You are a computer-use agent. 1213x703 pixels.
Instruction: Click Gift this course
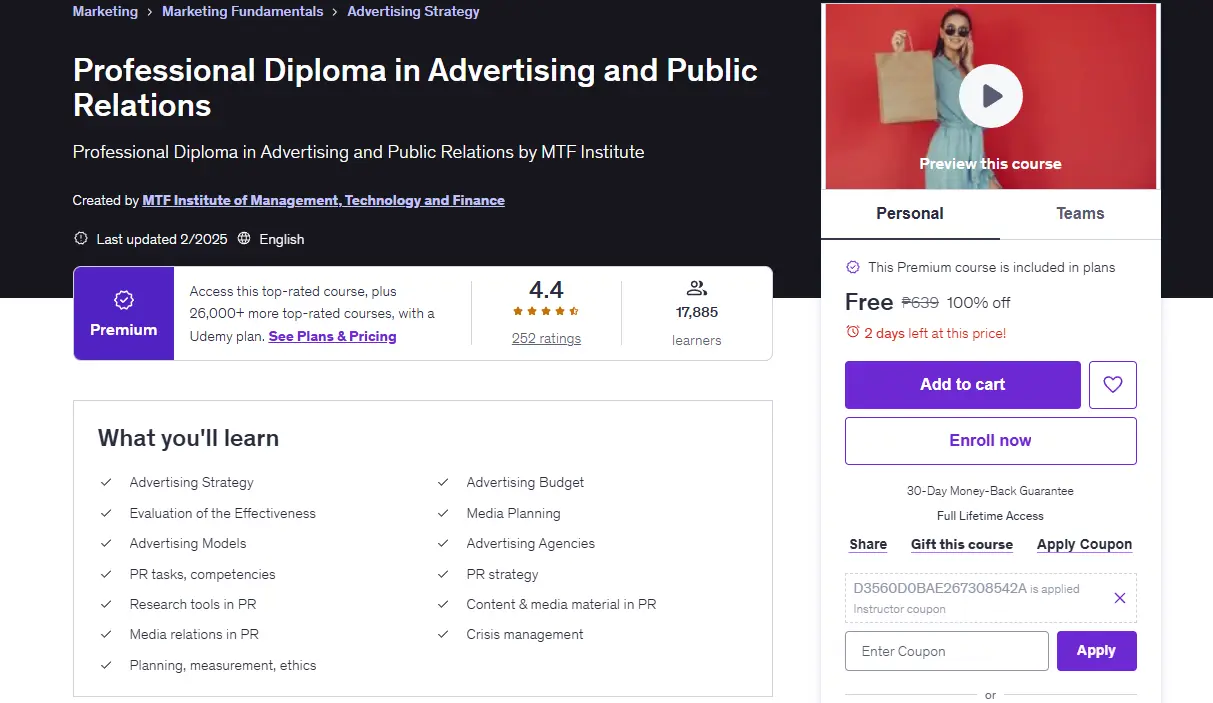(962, 544)
